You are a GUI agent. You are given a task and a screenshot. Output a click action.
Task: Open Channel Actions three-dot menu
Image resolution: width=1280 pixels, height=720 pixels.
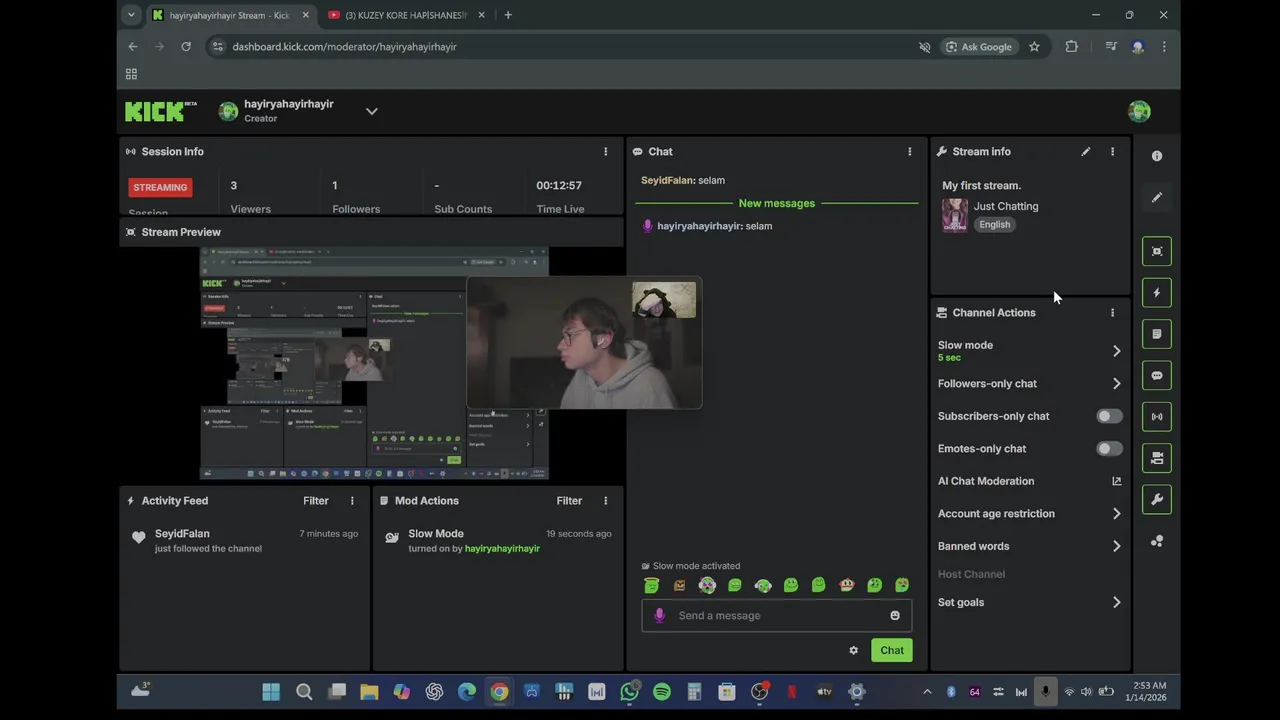click(1112, 313)
